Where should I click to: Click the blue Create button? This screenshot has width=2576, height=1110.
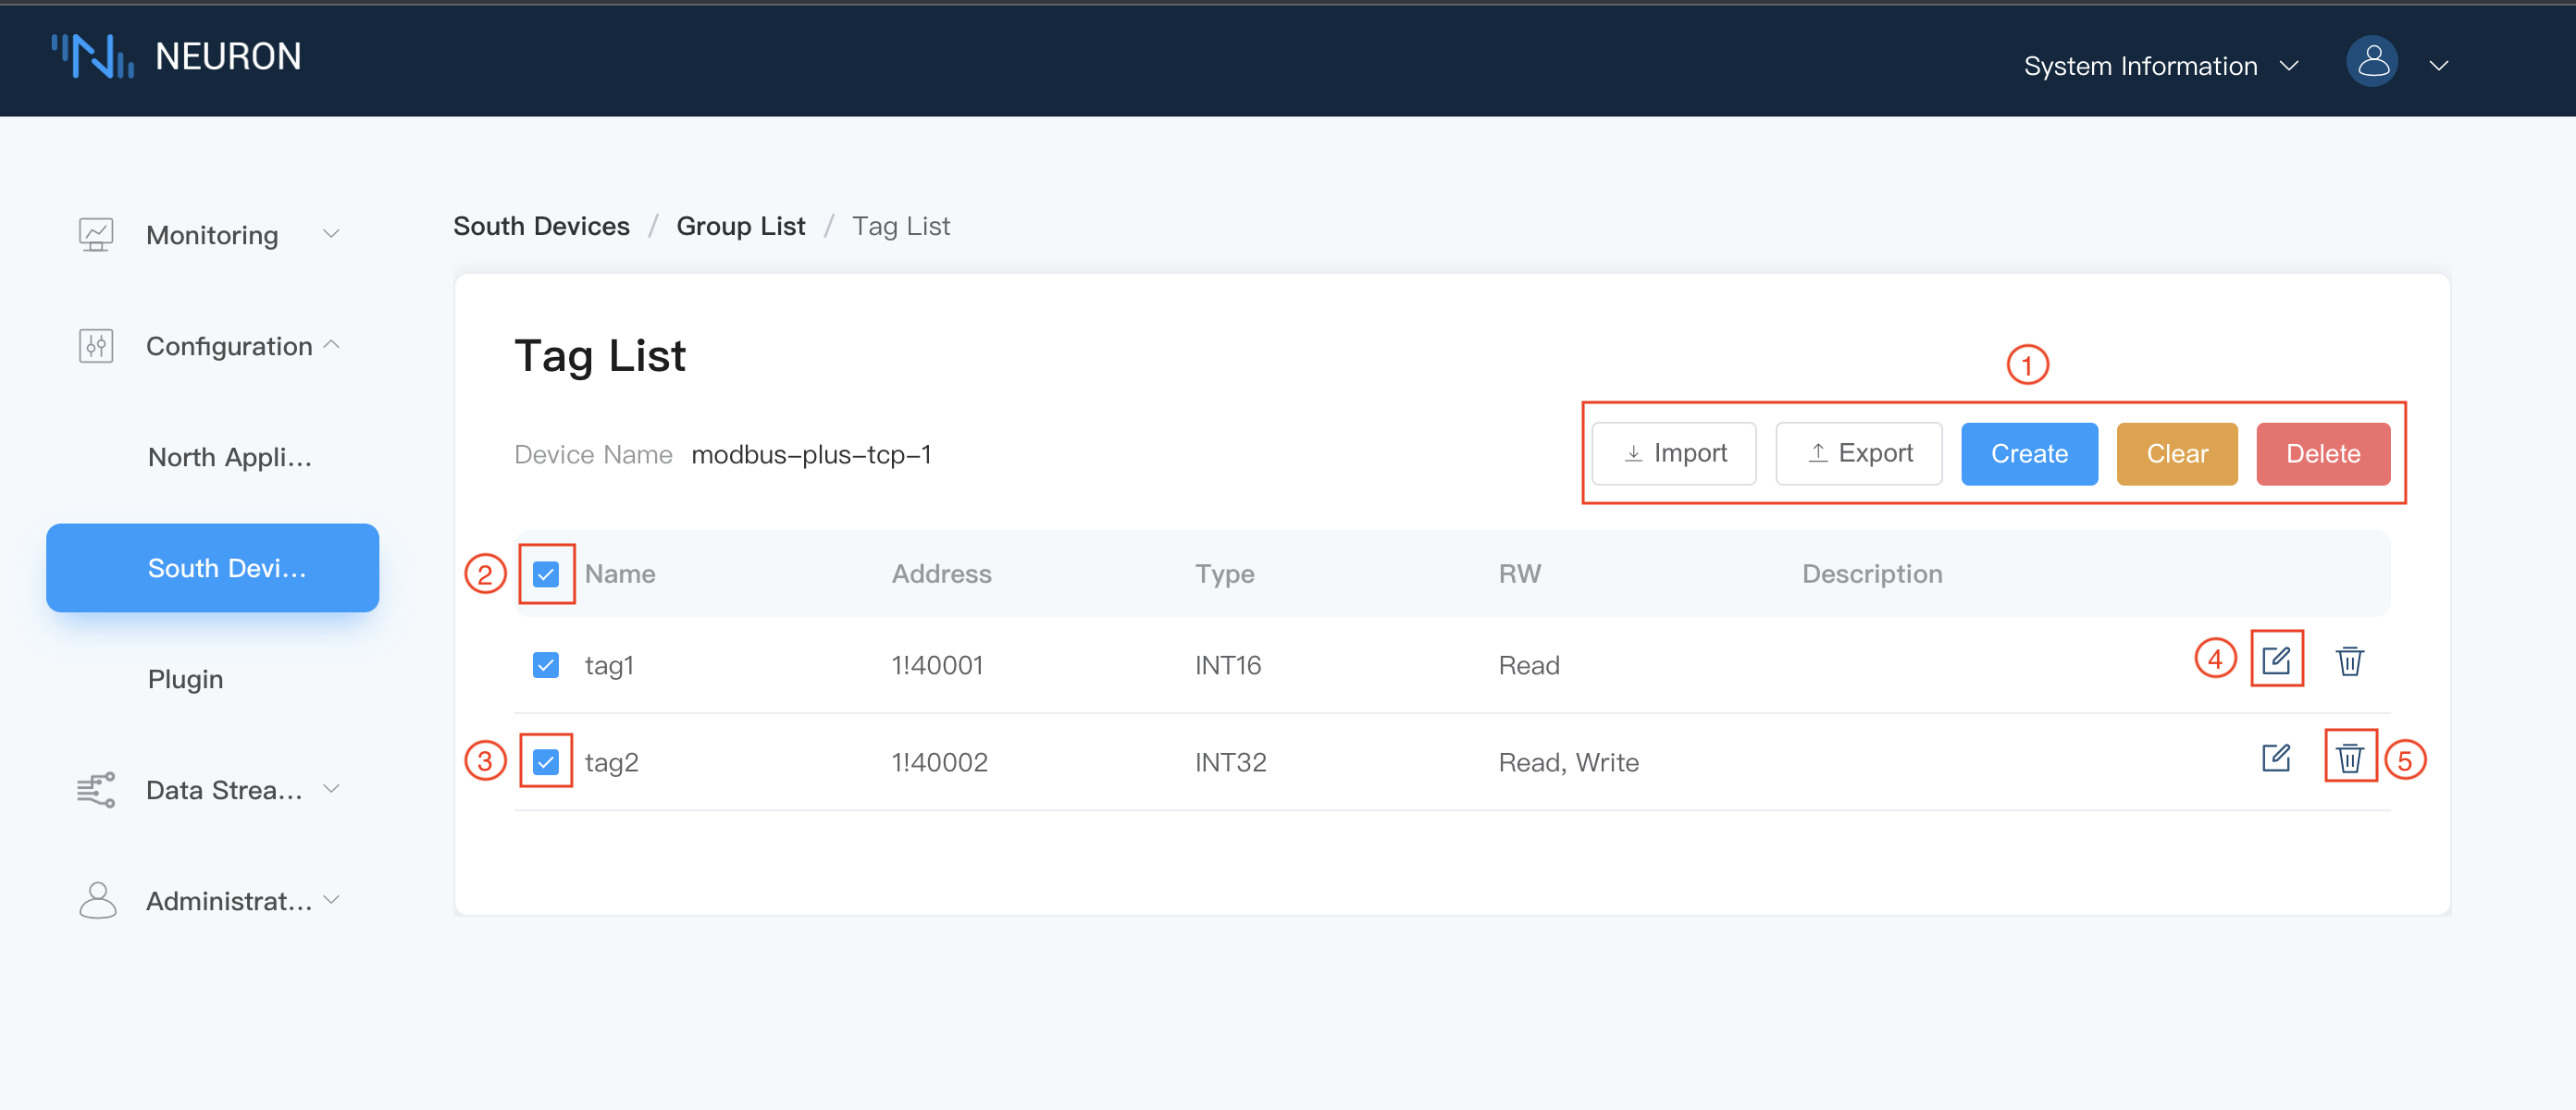click(x=2029, y=454)
